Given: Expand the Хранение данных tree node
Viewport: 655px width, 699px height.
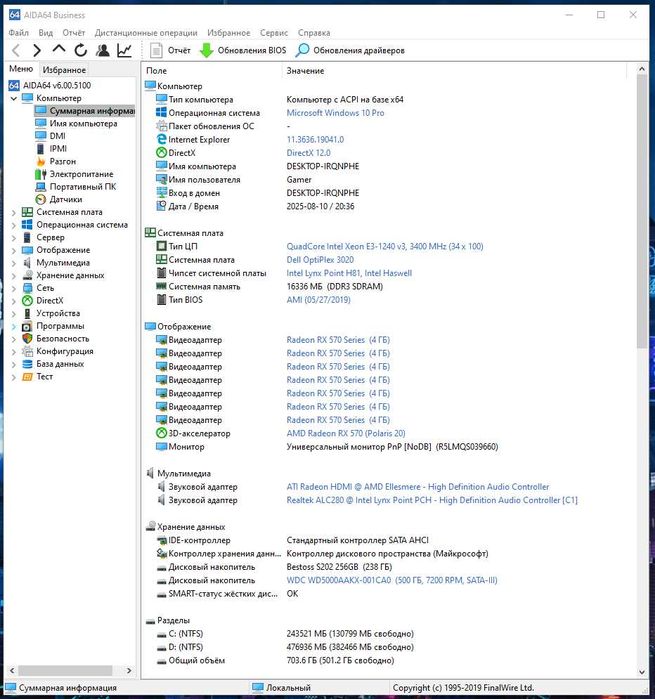Looking at the screenshot, I should point(14,276).
